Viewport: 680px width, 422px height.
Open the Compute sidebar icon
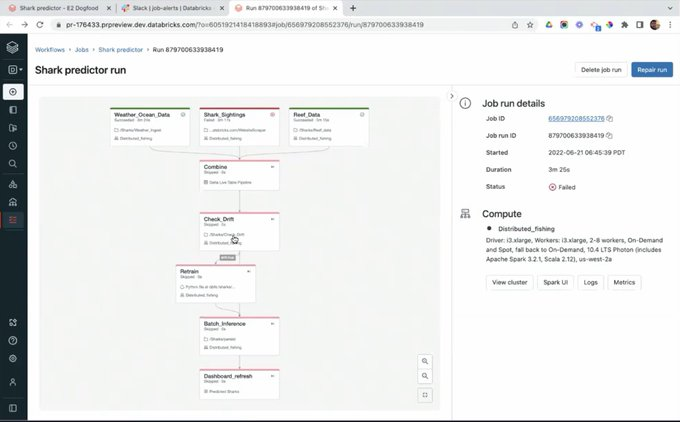pos(13,202)
